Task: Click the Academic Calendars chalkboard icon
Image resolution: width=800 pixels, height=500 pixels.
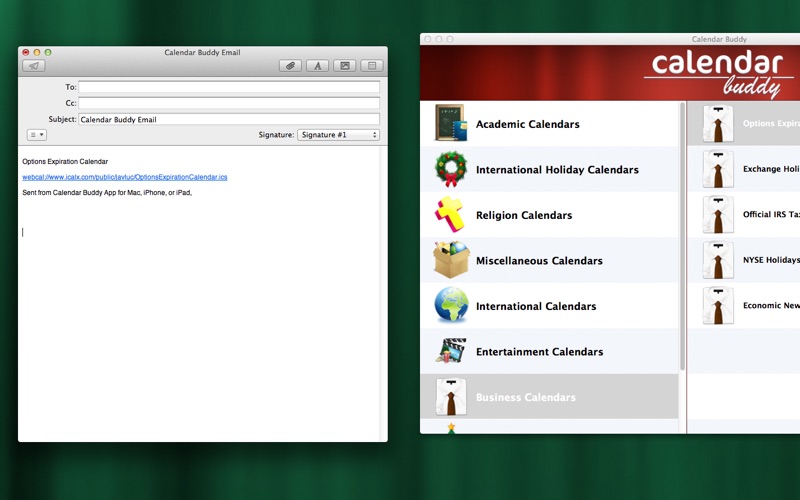Action: coord(451,123)
